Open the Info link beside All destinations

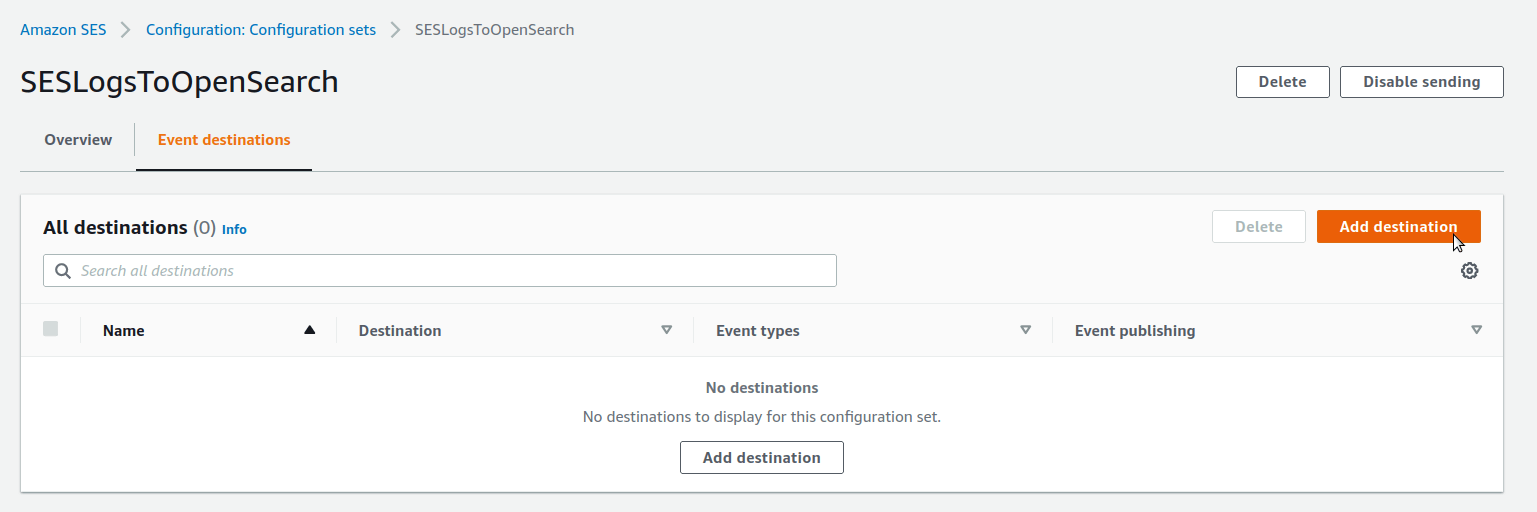tap(234, 229)
